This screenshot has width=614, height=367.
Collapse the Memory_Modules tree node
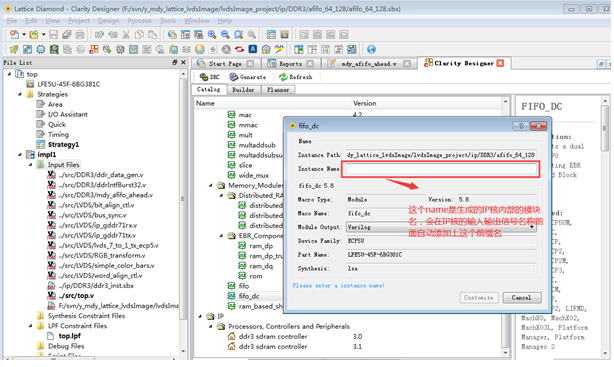211,185
